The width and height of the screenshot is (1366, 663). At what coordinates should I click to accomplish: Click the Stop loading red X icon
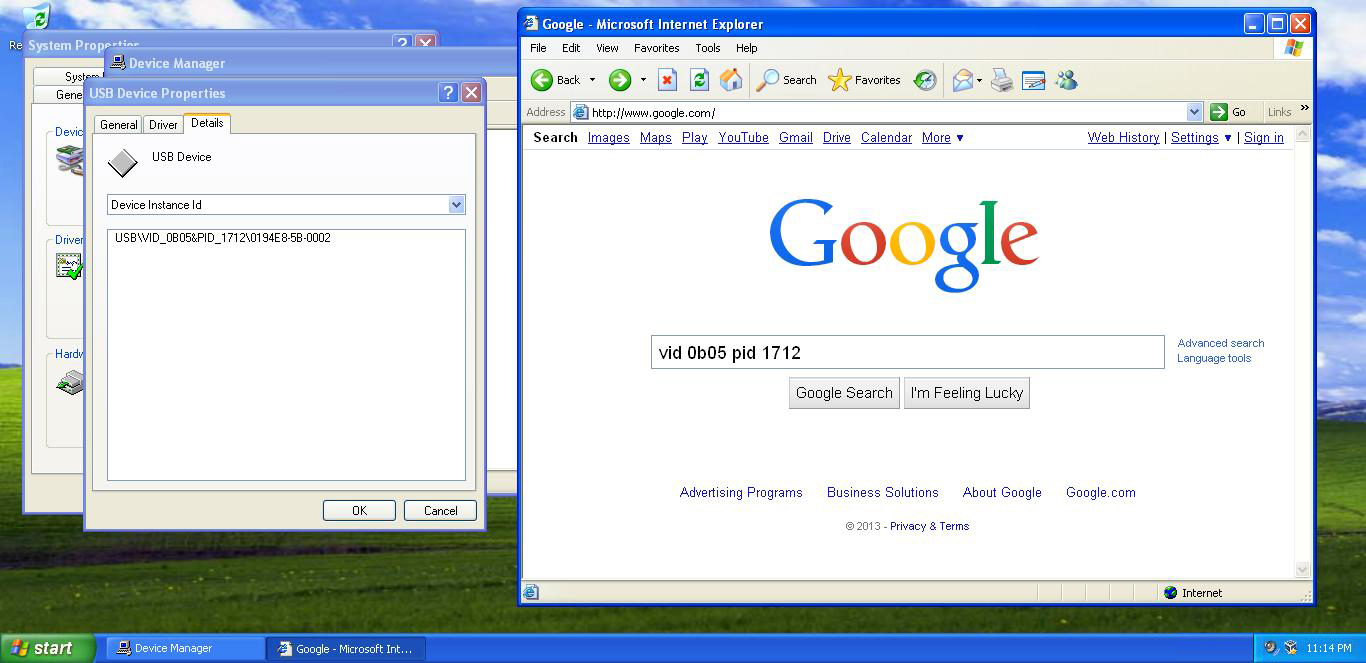pyautogui.click(x=667, y=80)
